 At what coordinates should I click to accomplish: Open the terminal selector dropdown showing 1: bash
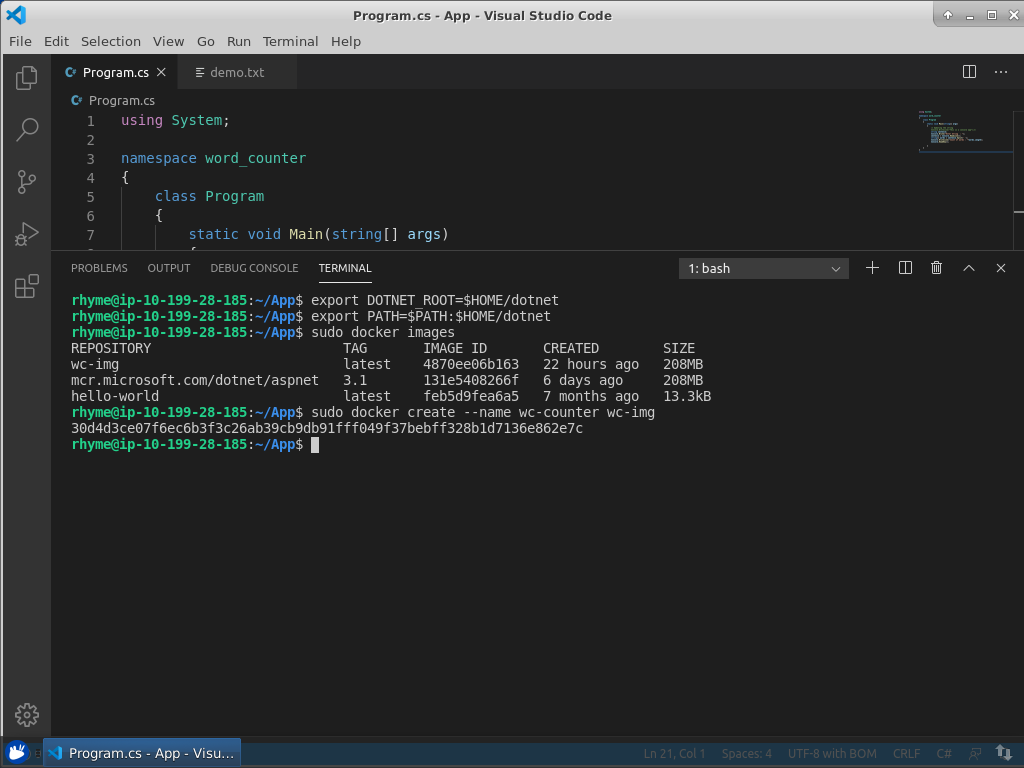pos(762,268)
